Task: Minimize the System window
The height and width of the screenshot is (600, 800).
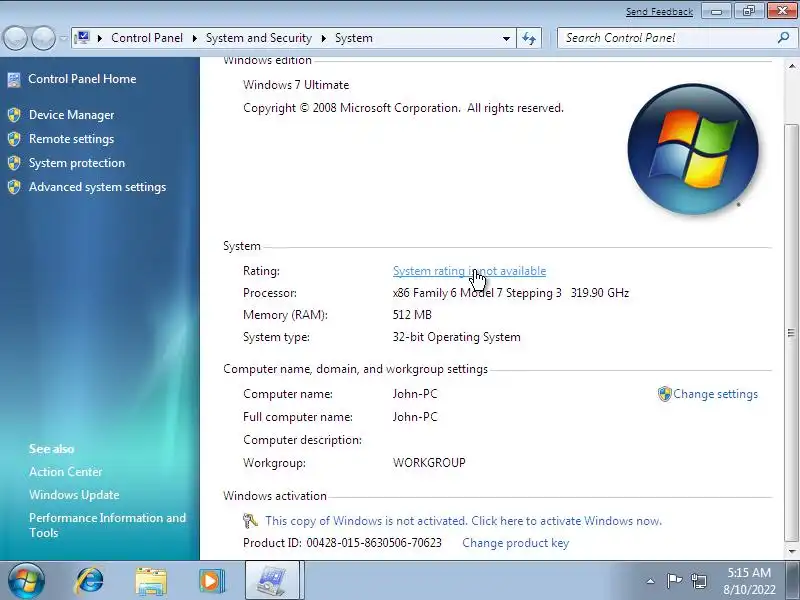Action: pyautogui.click(x=716, y=11)
